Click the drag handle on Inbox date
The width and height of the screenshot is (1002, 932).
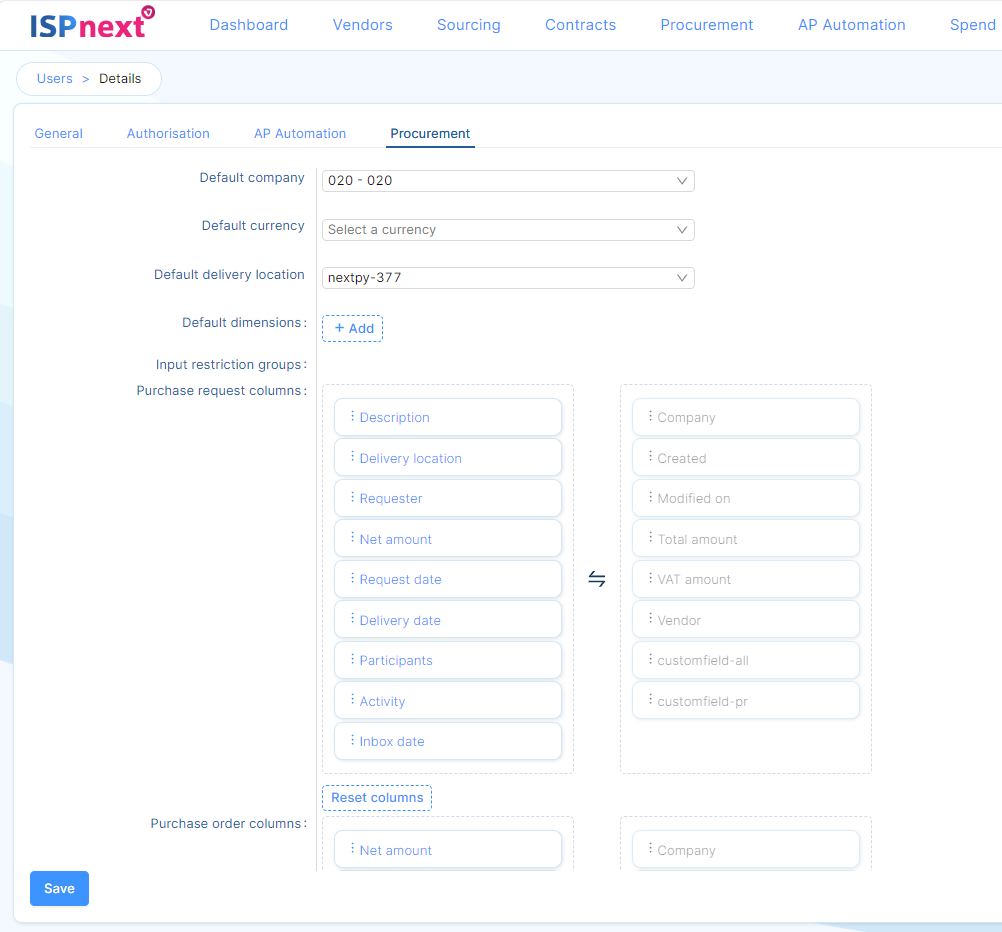tap(352, 741)
